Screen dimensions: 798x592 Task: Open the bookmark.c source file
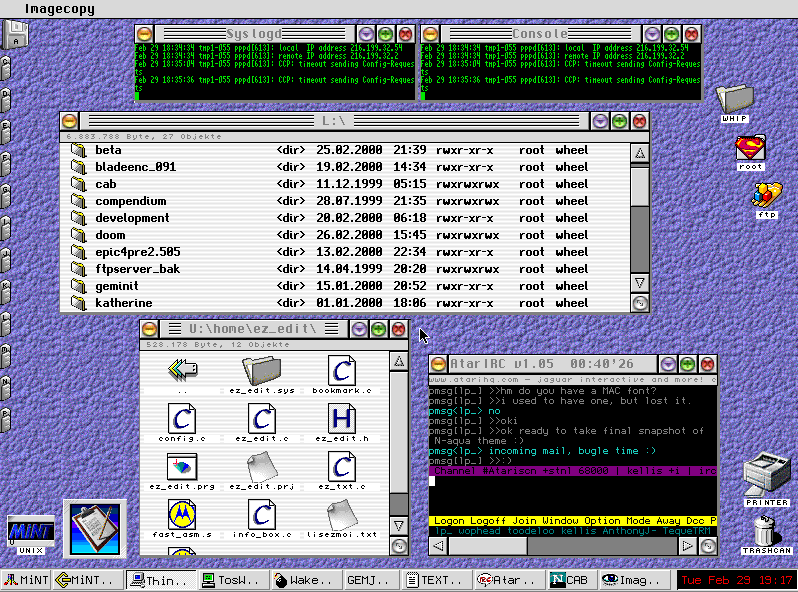(x=342, y=371)
